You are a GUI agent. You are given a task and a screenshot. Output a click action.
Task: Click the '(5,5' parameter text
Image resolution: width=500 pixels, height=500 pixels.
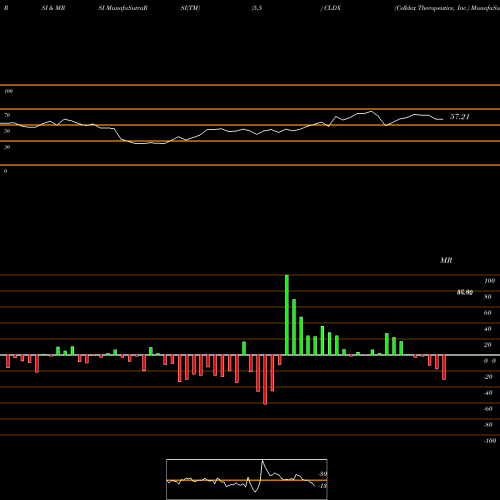point(257,8)
